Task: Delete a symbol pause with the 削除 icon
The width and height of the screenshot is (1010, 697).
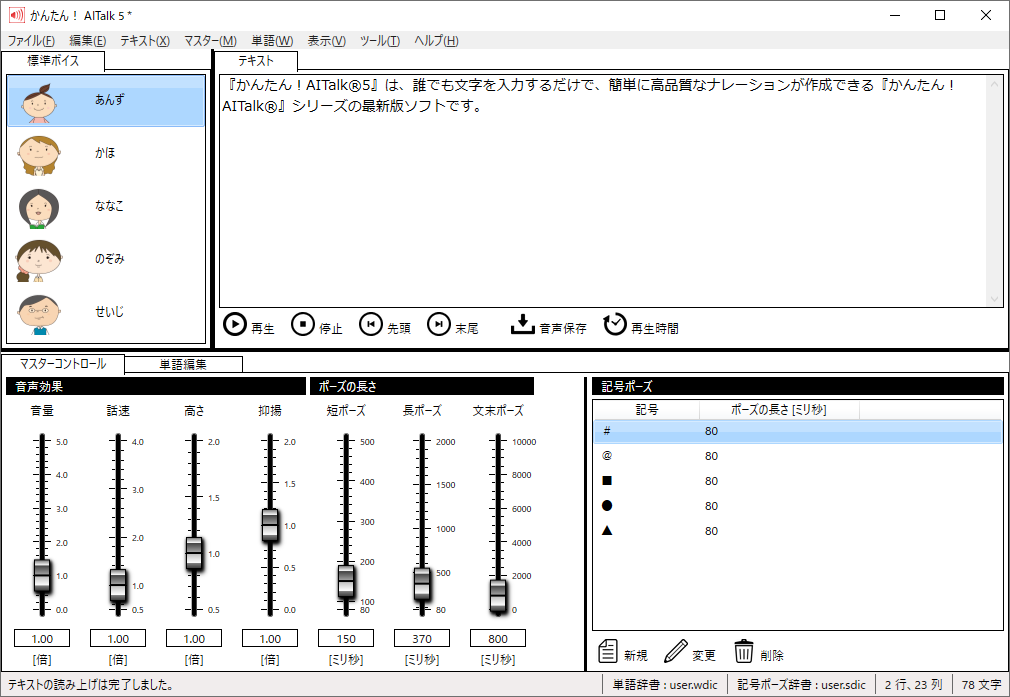Action: (x=744, y=651)
